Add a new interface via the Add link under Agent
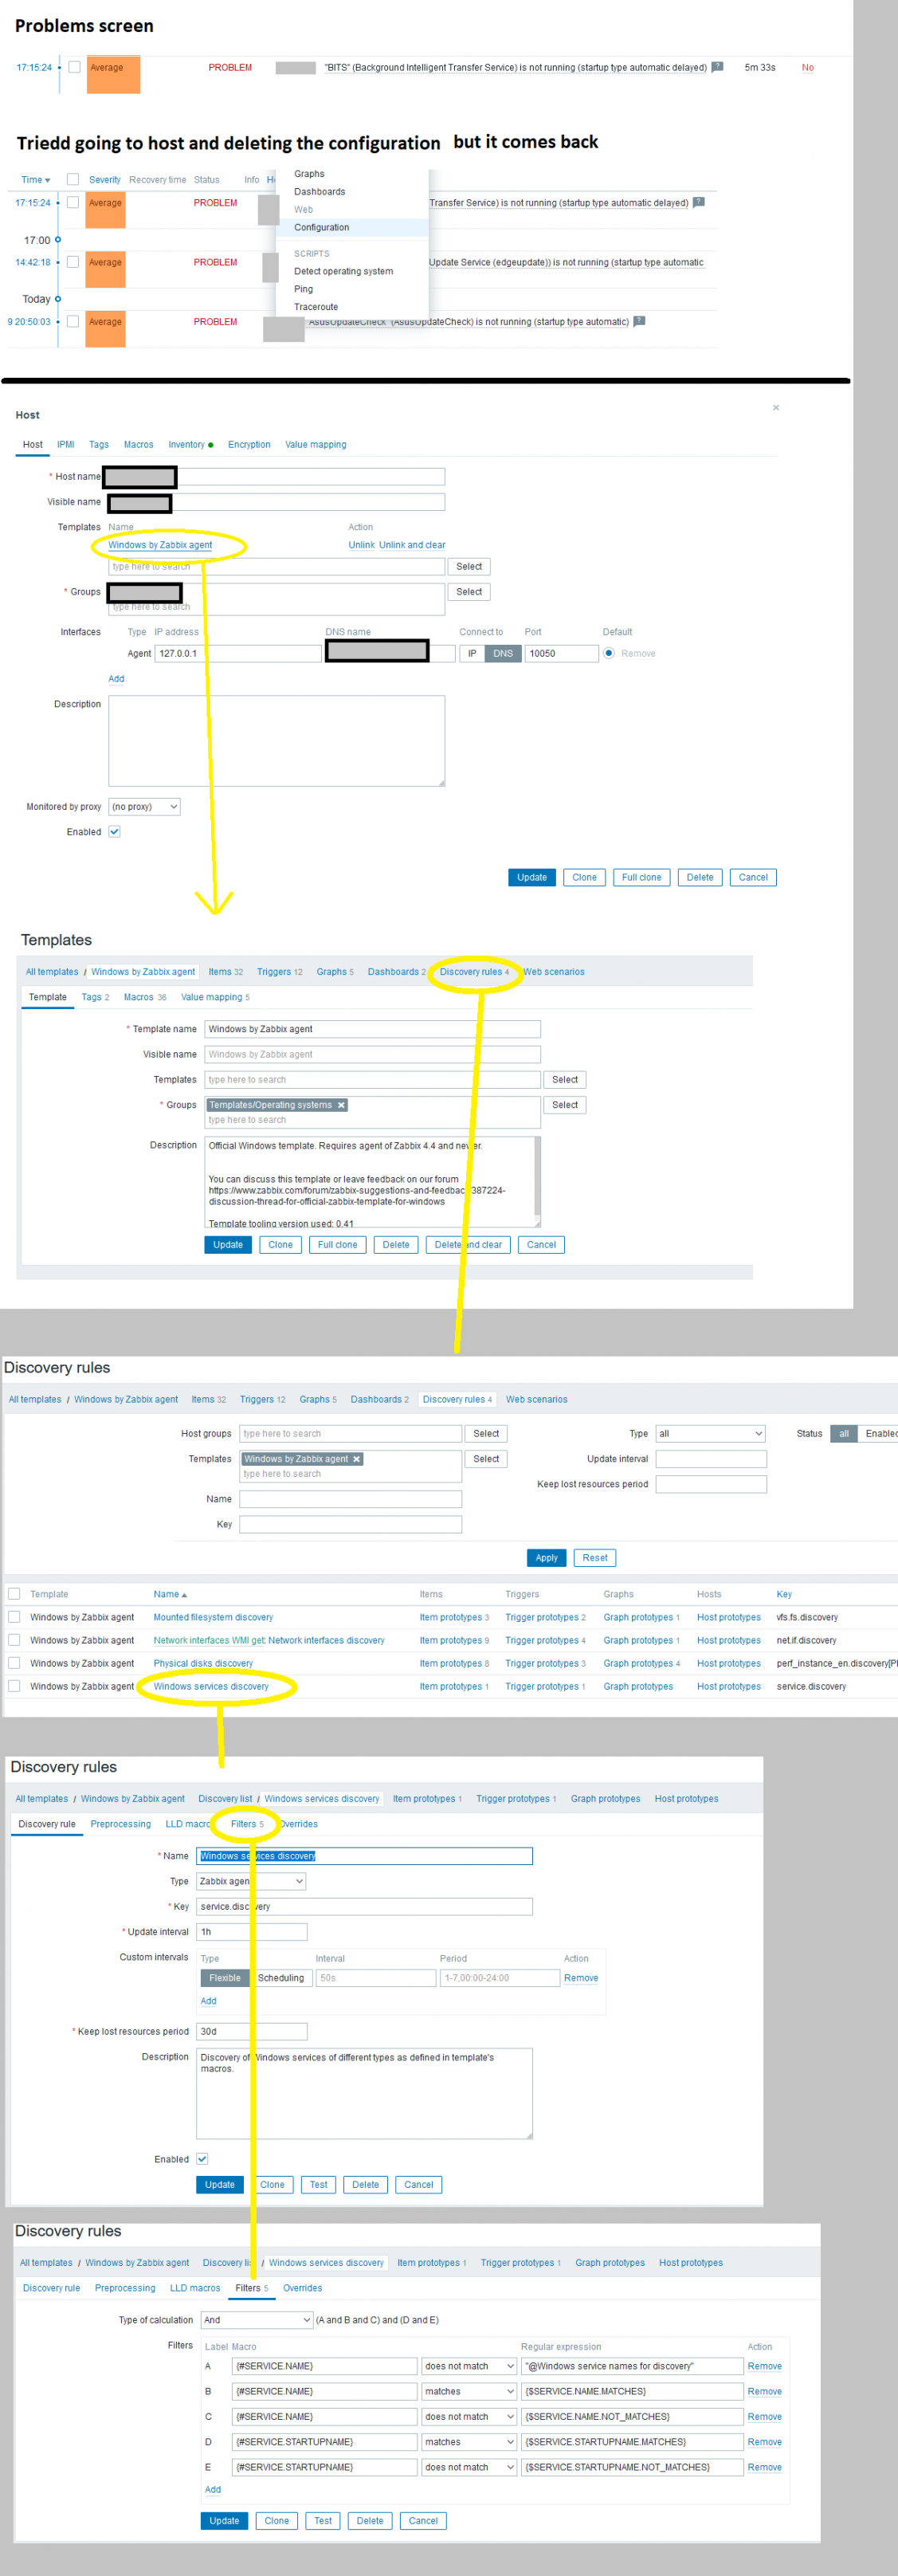The width and height of the screenshot is (898, 2576). pyautogui.click(x=116, y=679)
